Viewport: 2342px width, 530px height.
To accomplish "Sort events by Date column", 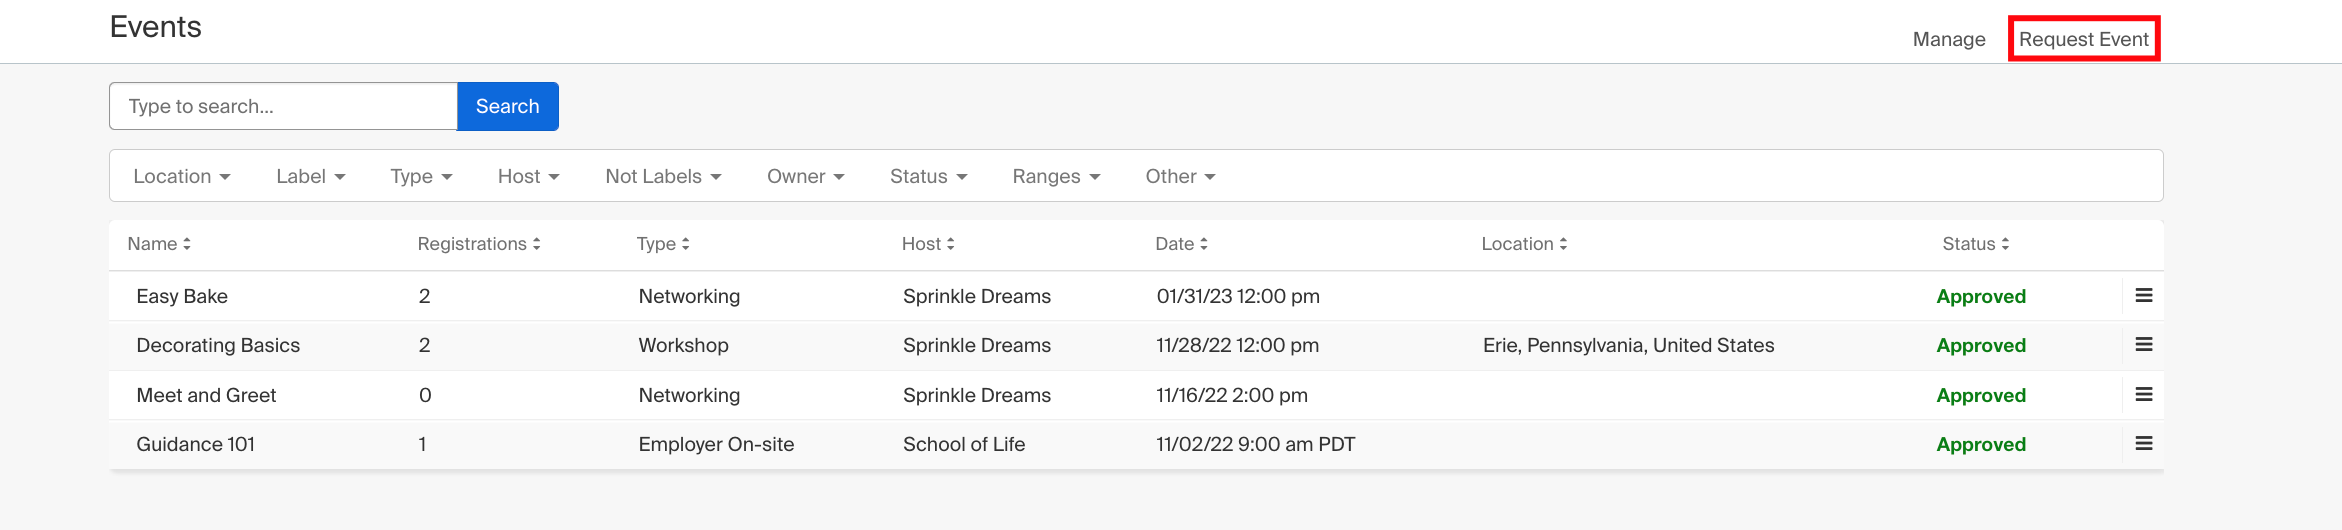I will [x=1181, y=244].
